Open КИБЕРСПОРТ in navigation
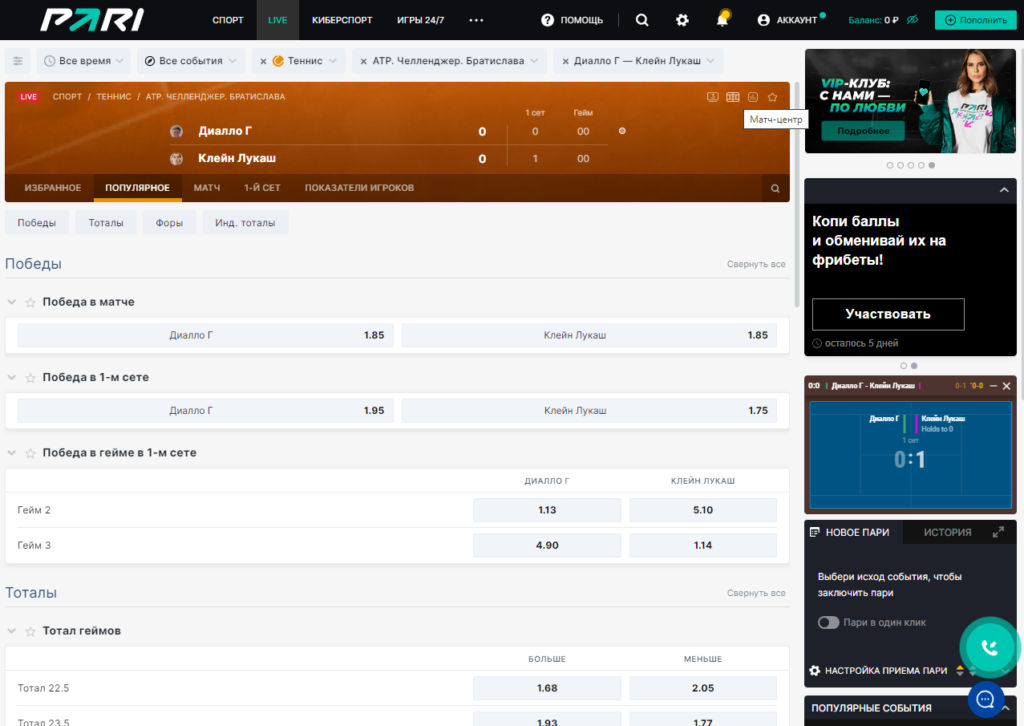The width and height of the screenshot is (1024, 726). pos(342,20)
